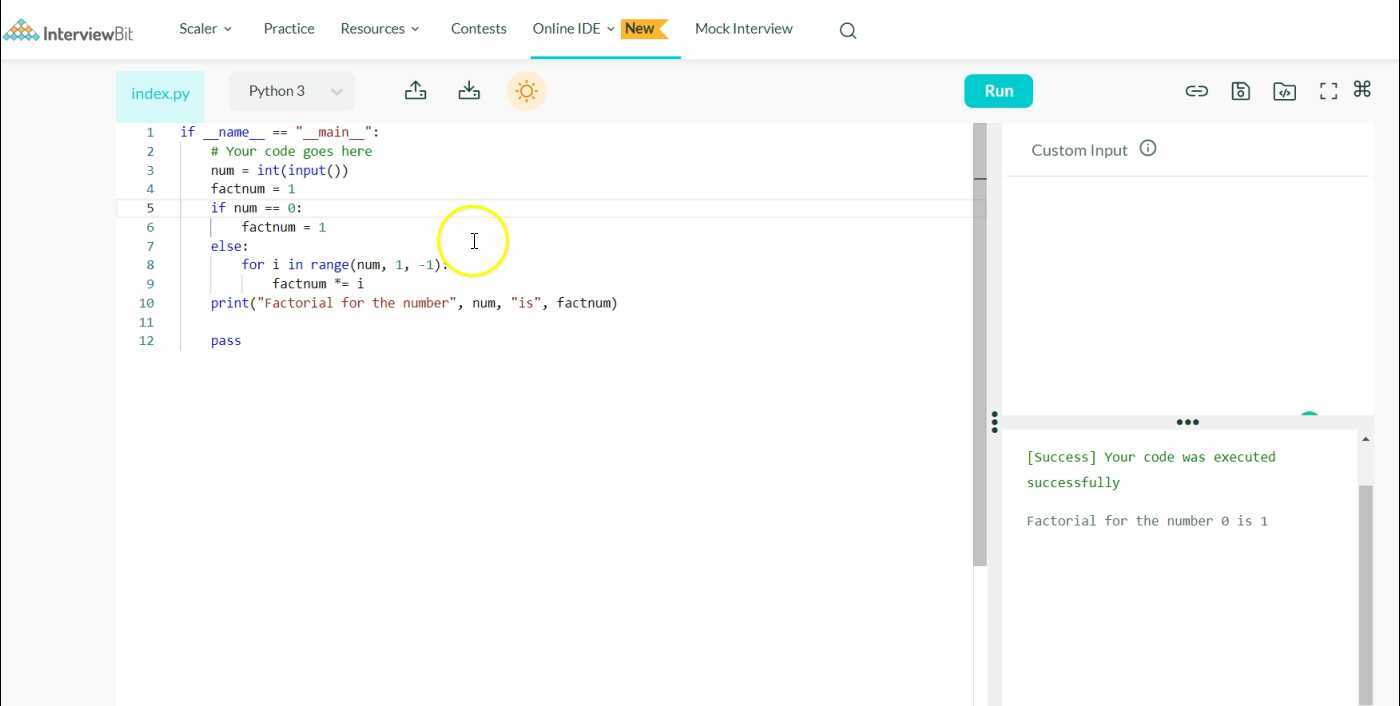Screen dimensions: 1400x706
Task: Click the Custom Input label
Action: (1079, 150)
